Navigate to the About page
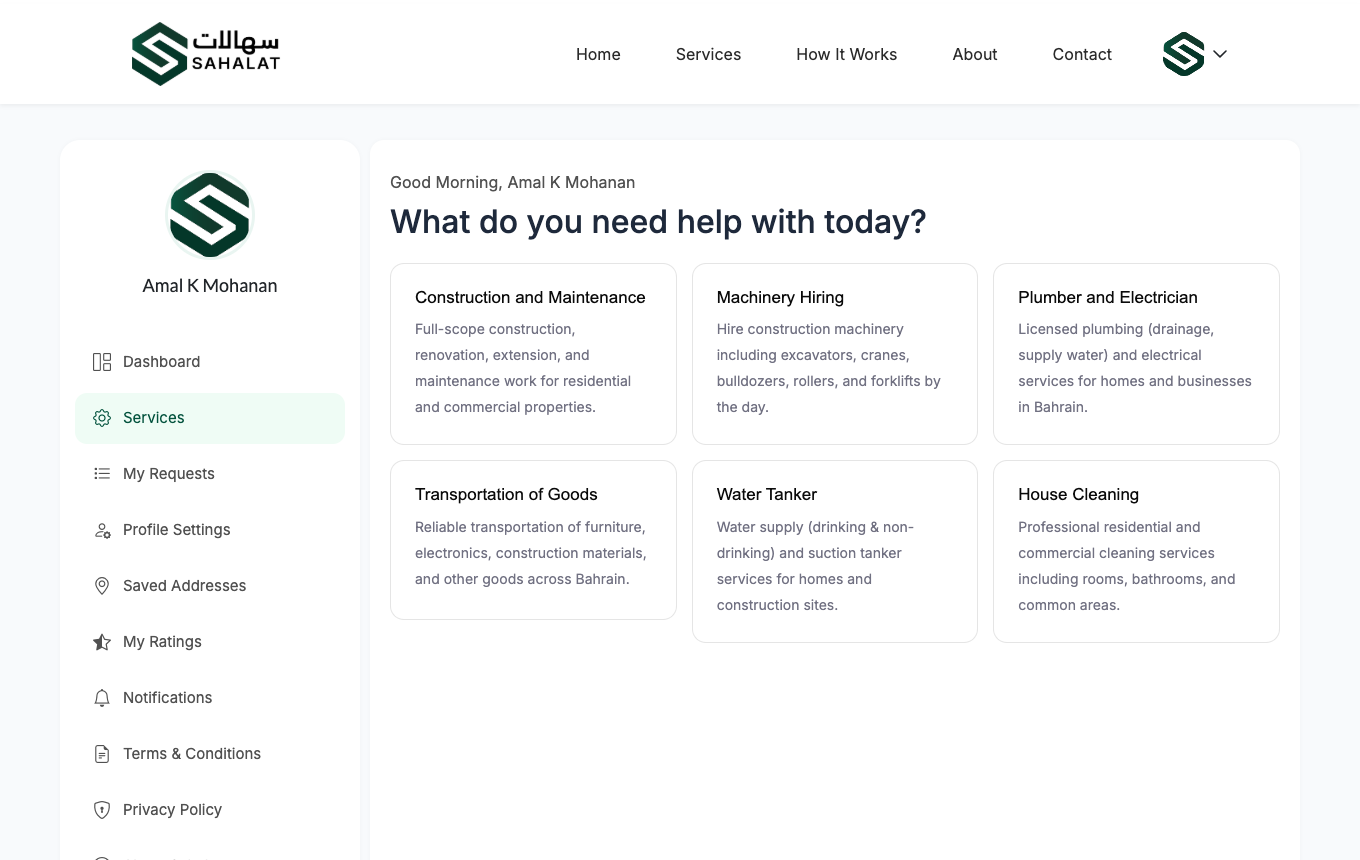Viewport: 1360px width, 860px height. (975, 54)
